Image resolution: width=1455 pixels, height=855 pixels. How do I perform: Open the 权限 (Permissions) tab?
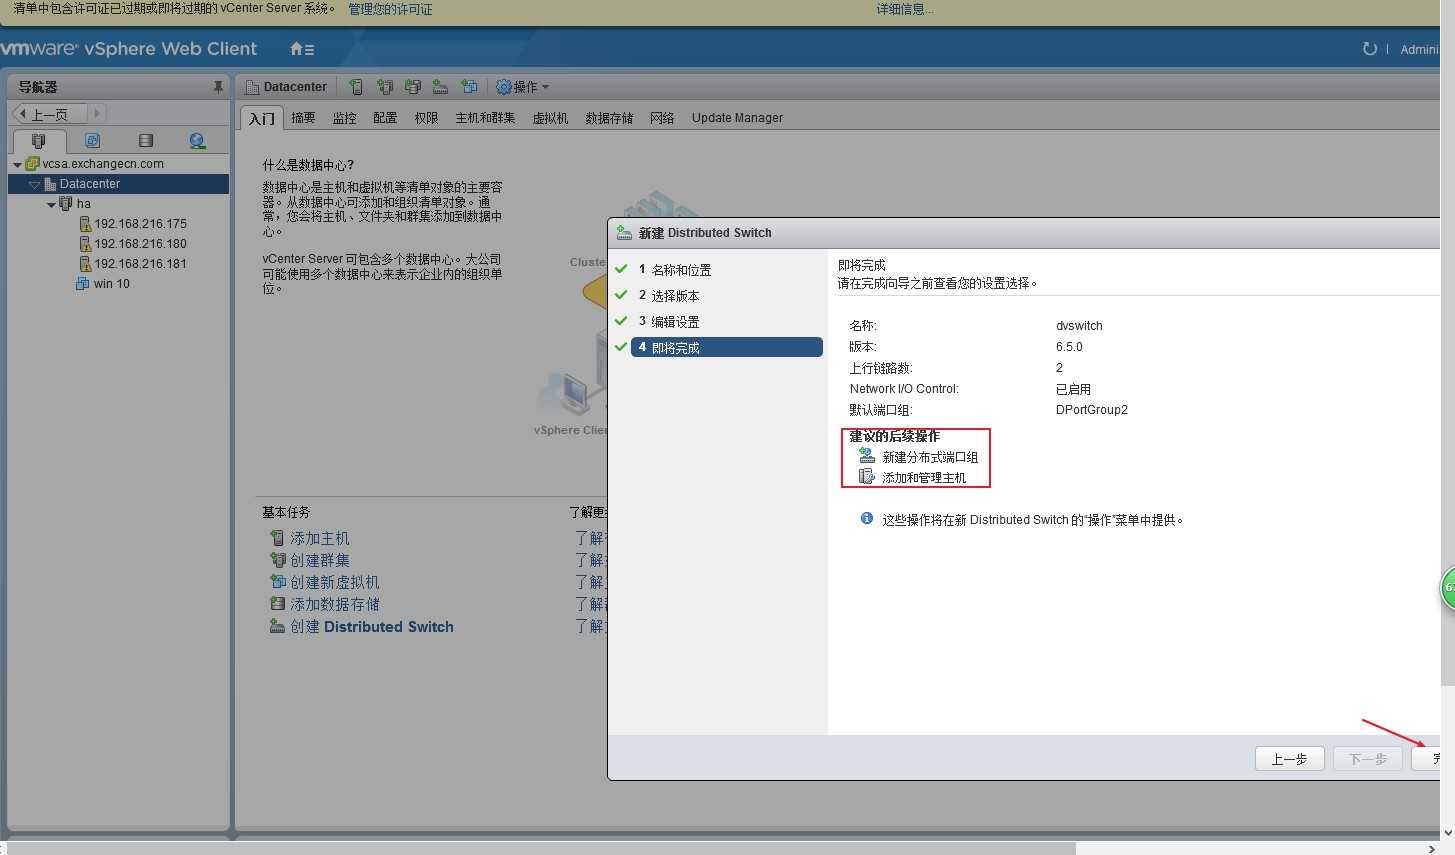tap(426, 118)
